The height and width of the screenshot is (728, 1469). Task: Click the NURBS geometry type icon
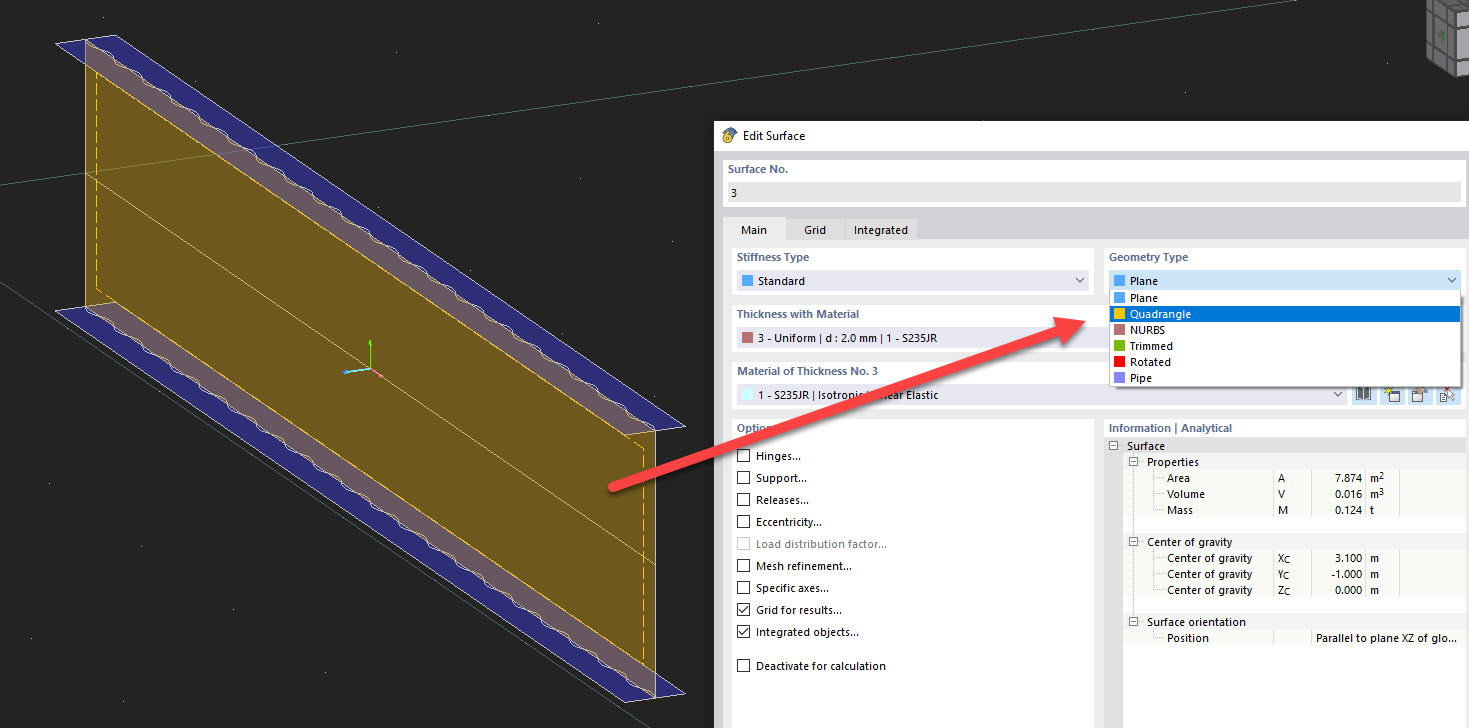(x=1118, y=329)
